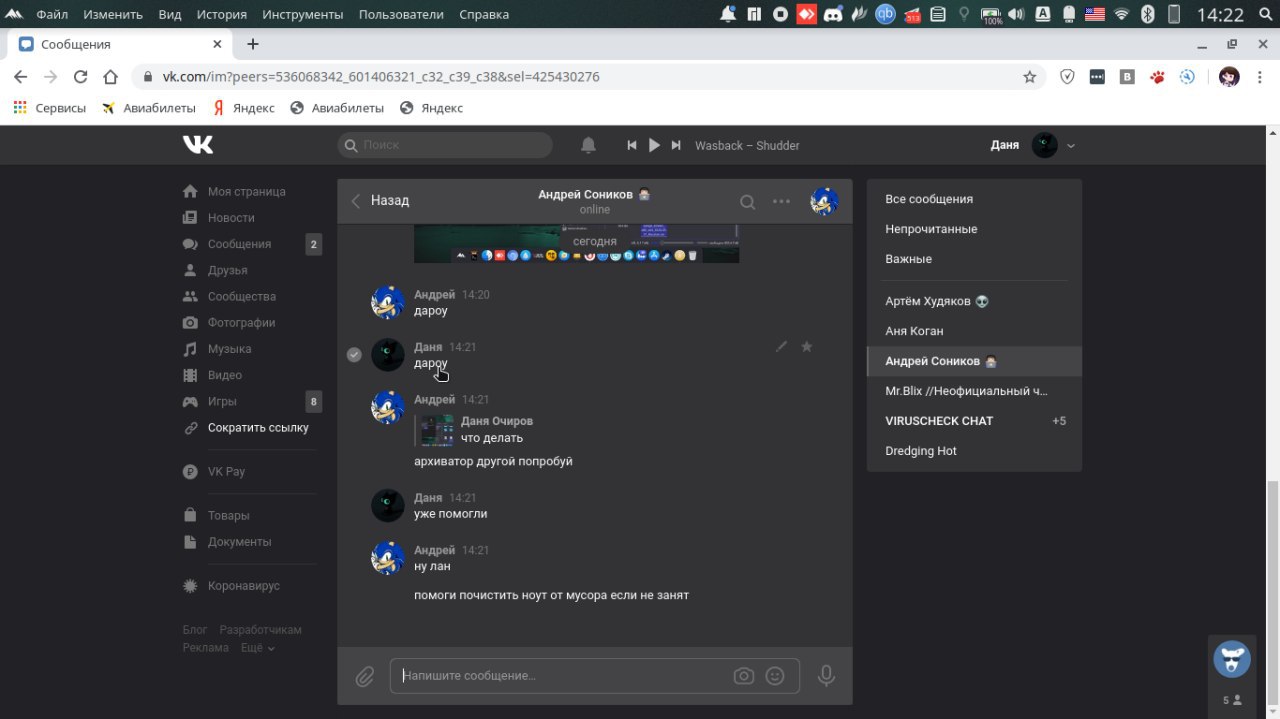This screenshot has width=1280, height=719.
Task: Mark Даня's message as important with star
Action: click(807, 347)
